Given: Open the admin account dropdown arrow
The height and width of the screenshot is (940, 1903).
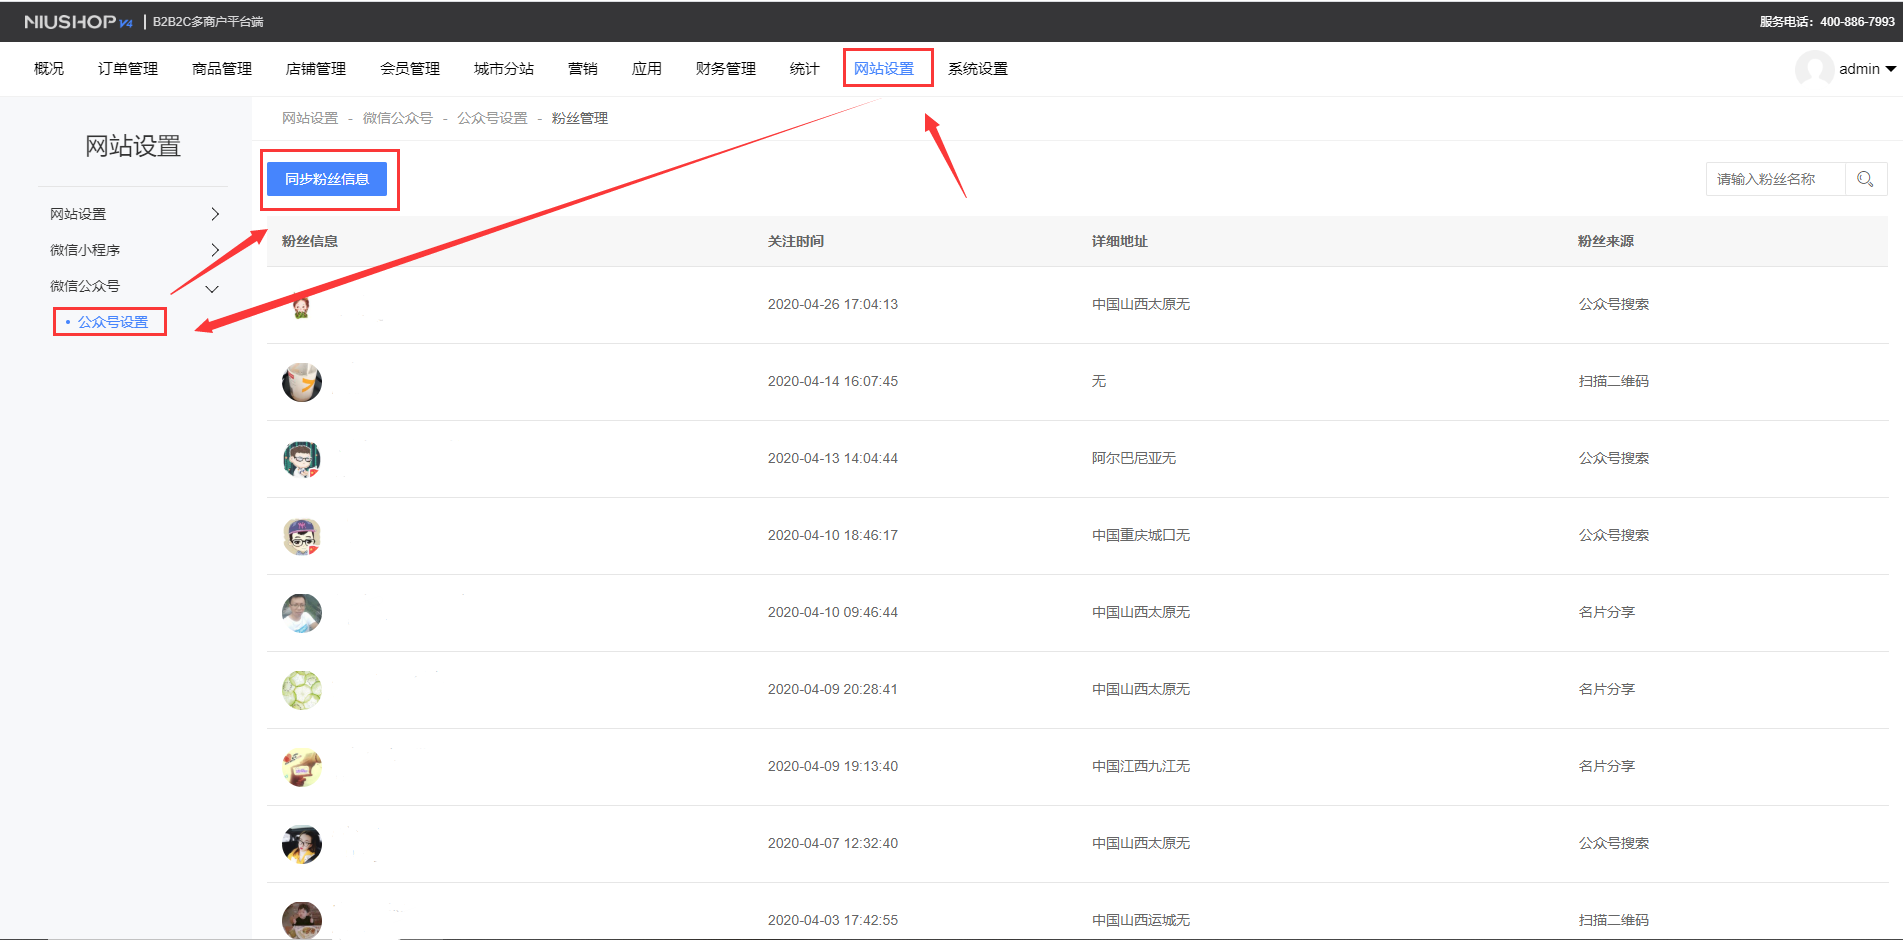Looking at the screenshot, I should pos(1890,69).
